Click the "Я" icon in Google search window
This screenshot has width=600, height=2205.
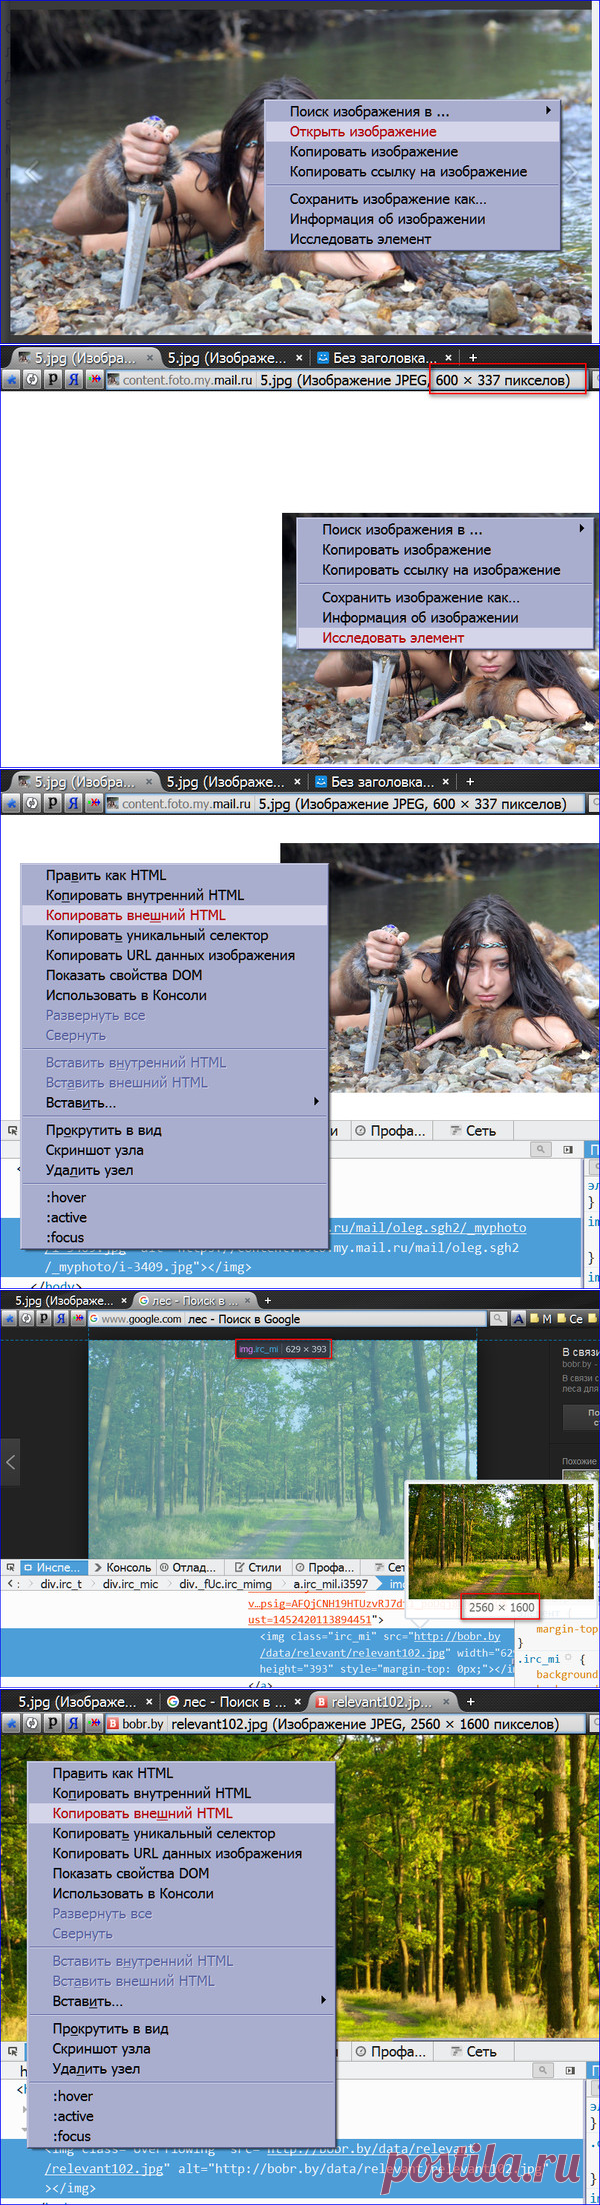pyautogui.click(x=61, y=1319)
